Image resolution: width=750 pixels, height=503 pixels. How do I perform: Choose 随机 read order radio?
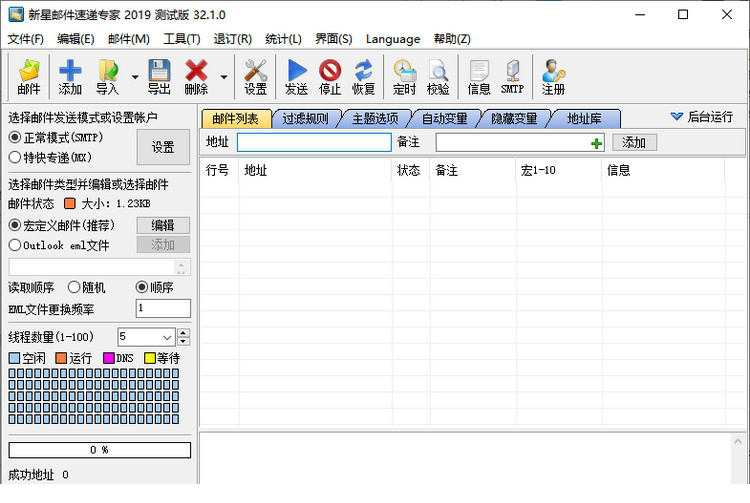pyautogui.click(x=74, y=287)
